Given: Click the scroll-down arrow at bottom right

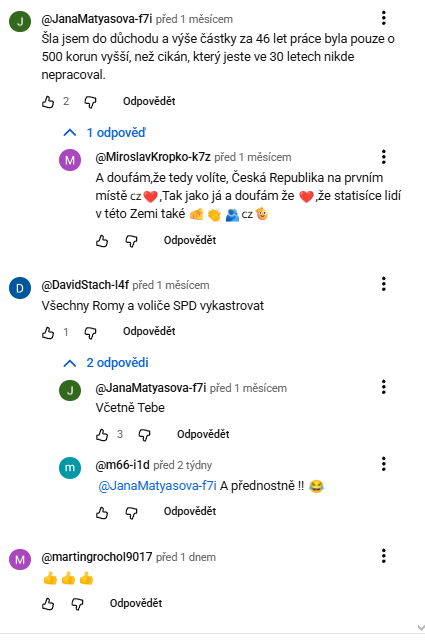Looking at the screenshot, I should pyautogui.click(x=421, y=628).
